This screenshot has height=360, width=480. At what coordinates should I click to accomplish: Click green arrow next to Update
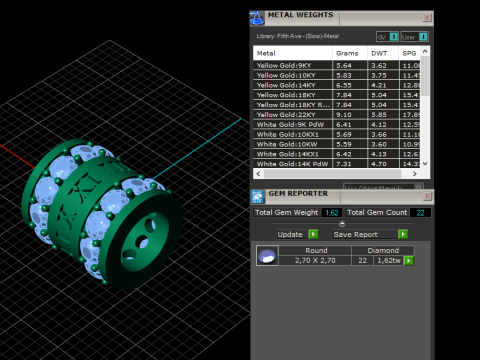click(313, 234)
